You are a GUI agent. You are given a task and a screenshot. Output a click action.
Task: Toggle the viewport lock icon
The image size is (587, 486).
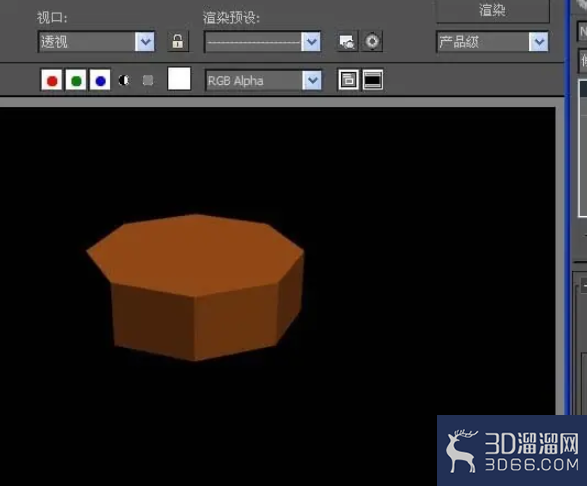pyautogui.click(x=177, y=41)
